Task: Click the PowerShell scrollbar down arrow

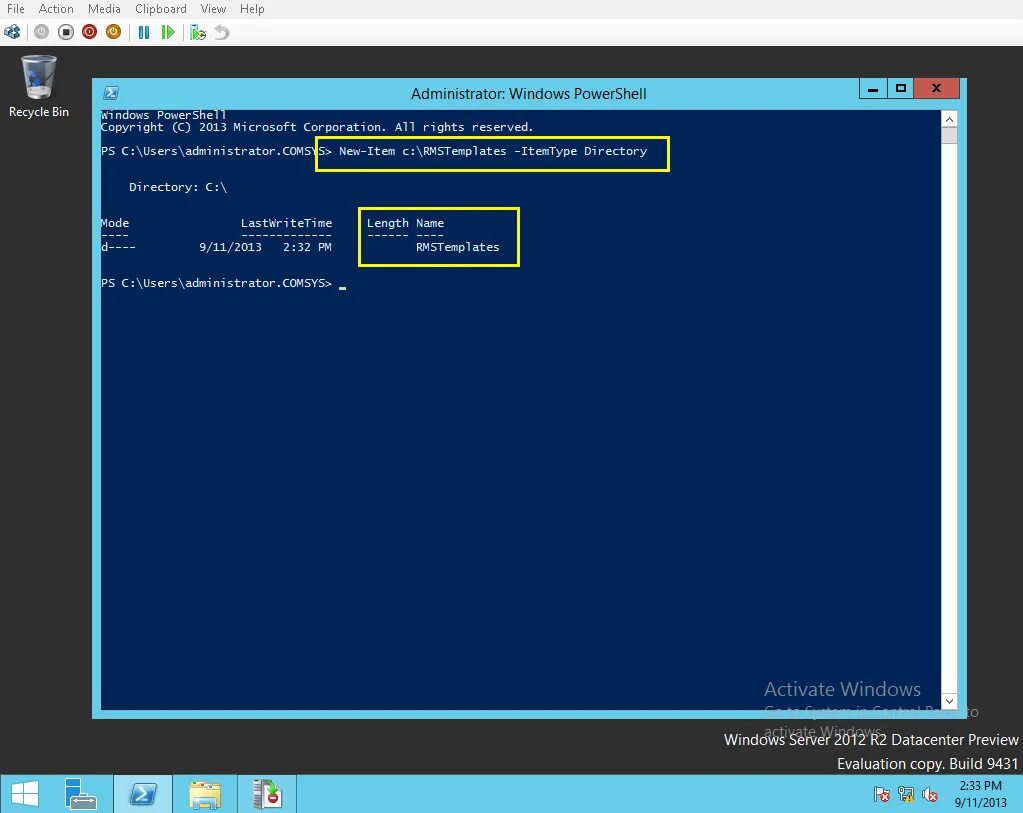Action: click(x=949, y=701)
